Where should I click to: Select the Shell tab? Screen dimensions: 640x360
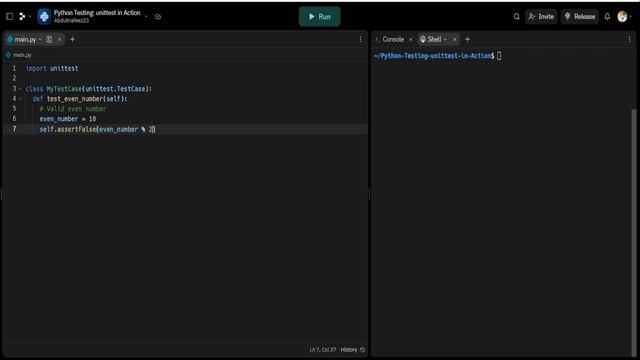[x=434, y=39]
